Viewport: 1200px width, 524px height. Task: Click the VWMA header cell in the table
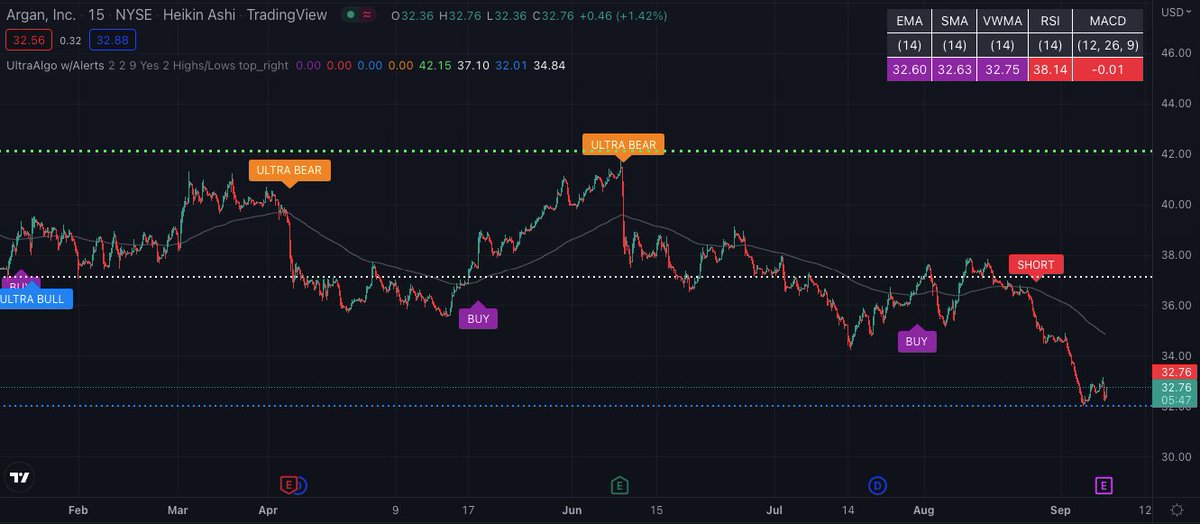point(1003,20)
